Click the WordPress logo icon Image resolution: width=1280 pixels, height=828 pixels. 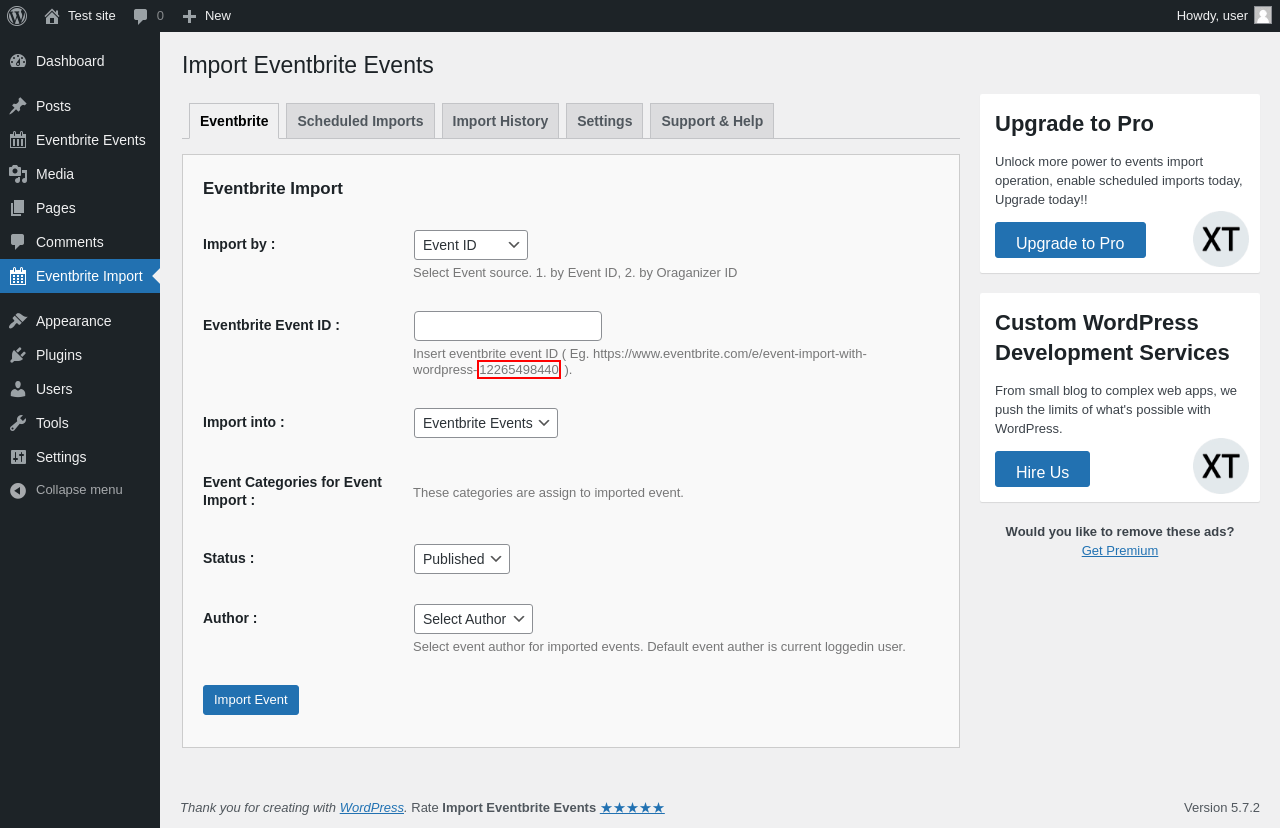point(17,16)
